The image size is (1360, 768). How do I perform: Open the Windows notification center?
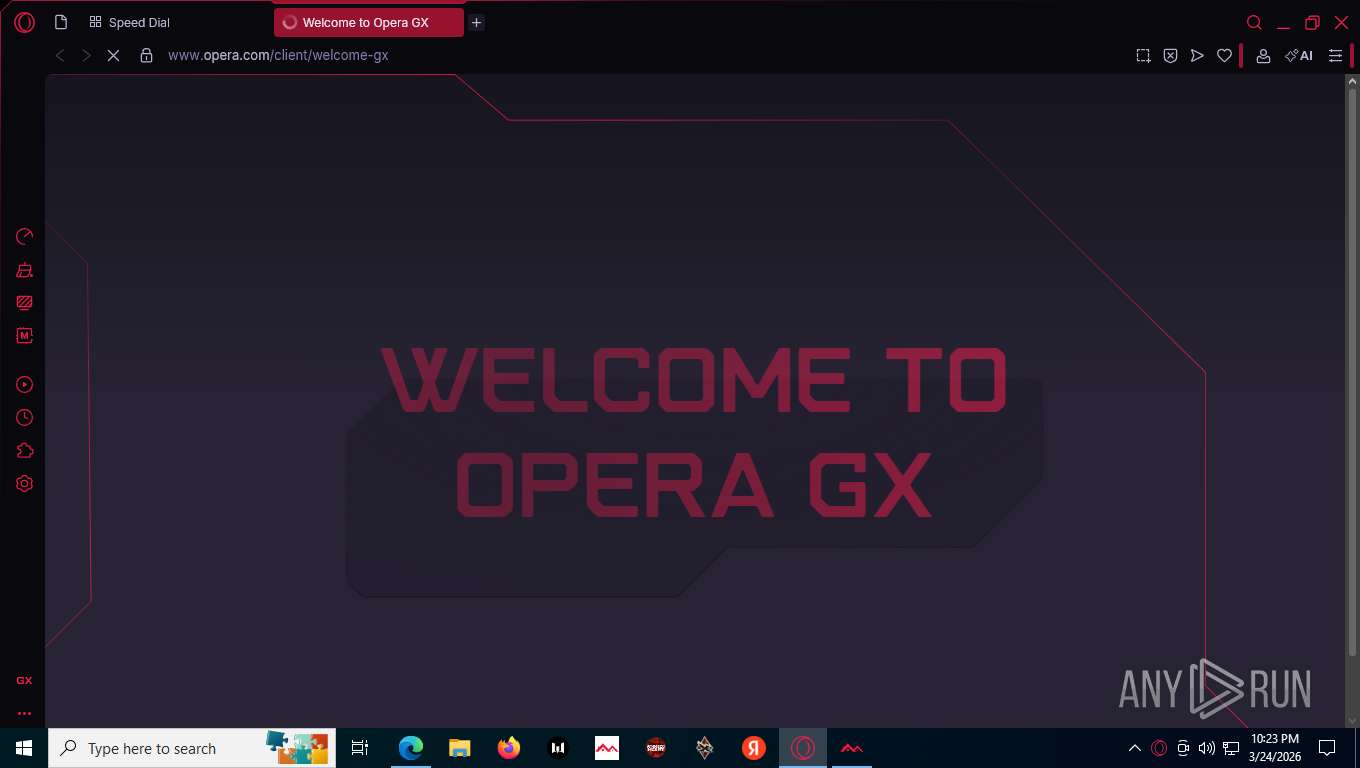[1327, 748]
